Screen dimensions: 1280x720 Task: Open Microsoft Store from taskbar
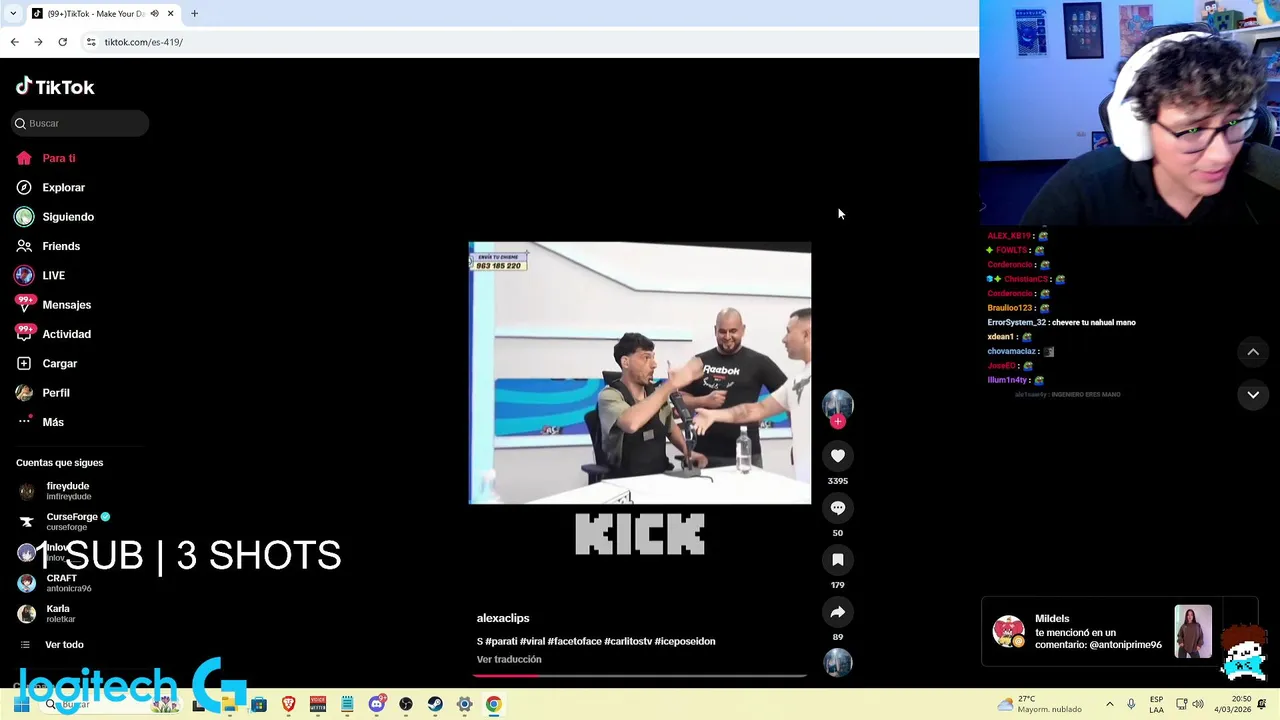coord(259,704)
